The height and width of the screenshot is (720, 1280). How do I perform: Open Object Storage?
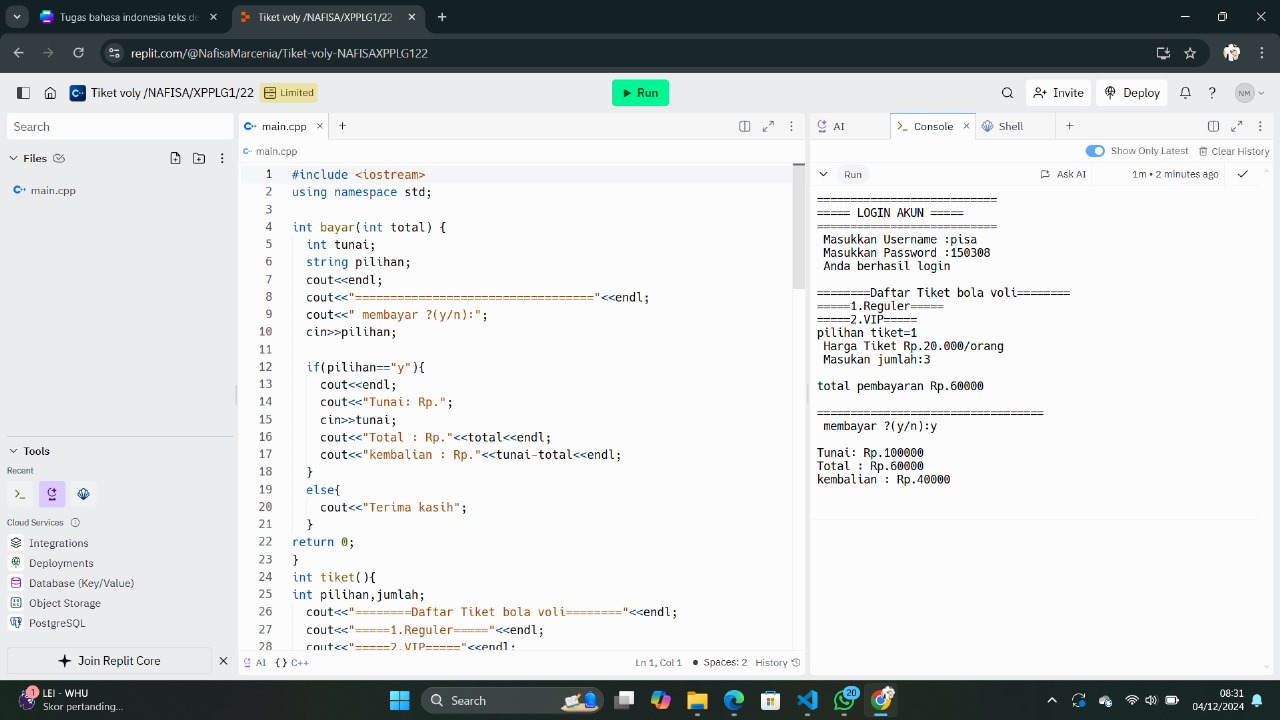64,603
